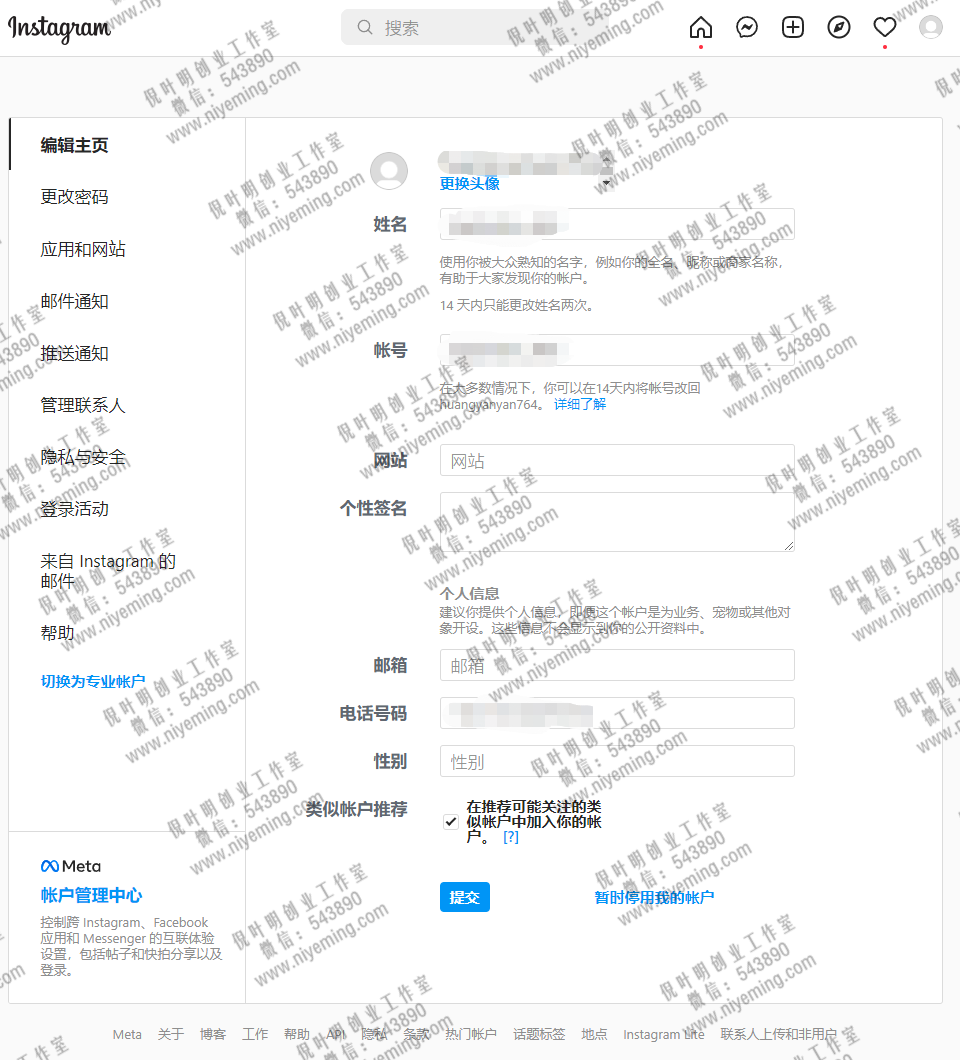Click 暂时停用我的帐户 link
The width and height of the screenshot is (960, 1060).
click(654, 897)
